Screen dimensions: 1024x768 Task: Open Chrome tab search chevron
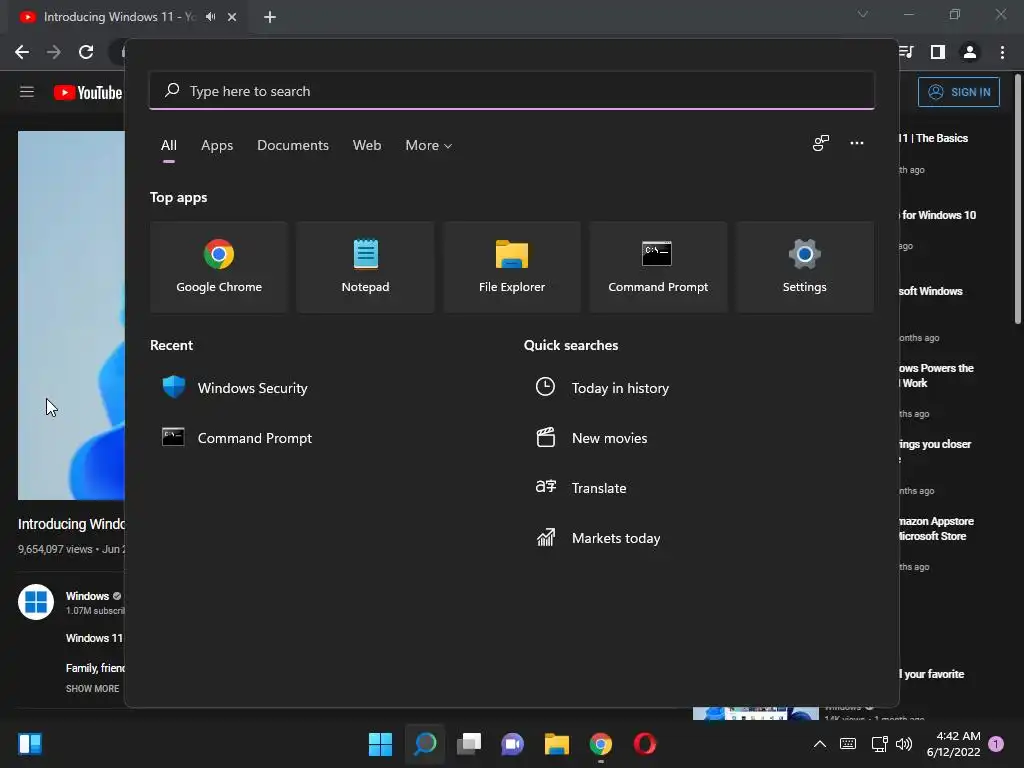(863, 14)
